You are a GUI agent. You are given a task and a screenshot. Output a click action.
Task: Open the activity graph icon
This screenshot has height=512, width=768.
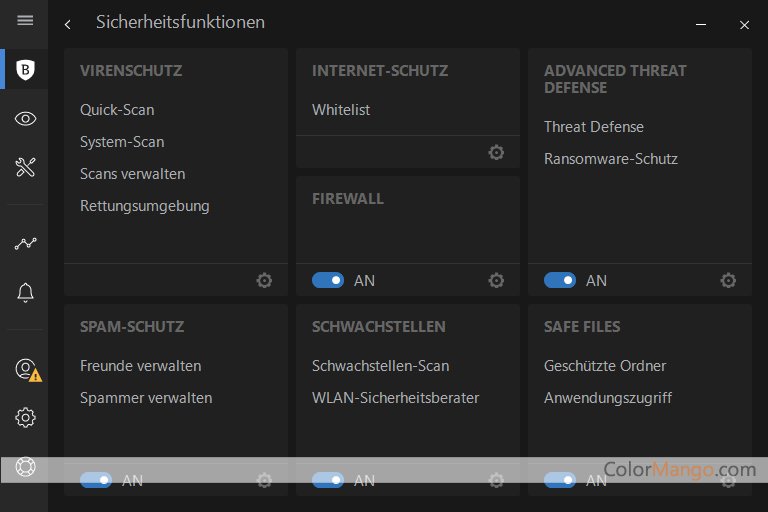click(25, 243)
